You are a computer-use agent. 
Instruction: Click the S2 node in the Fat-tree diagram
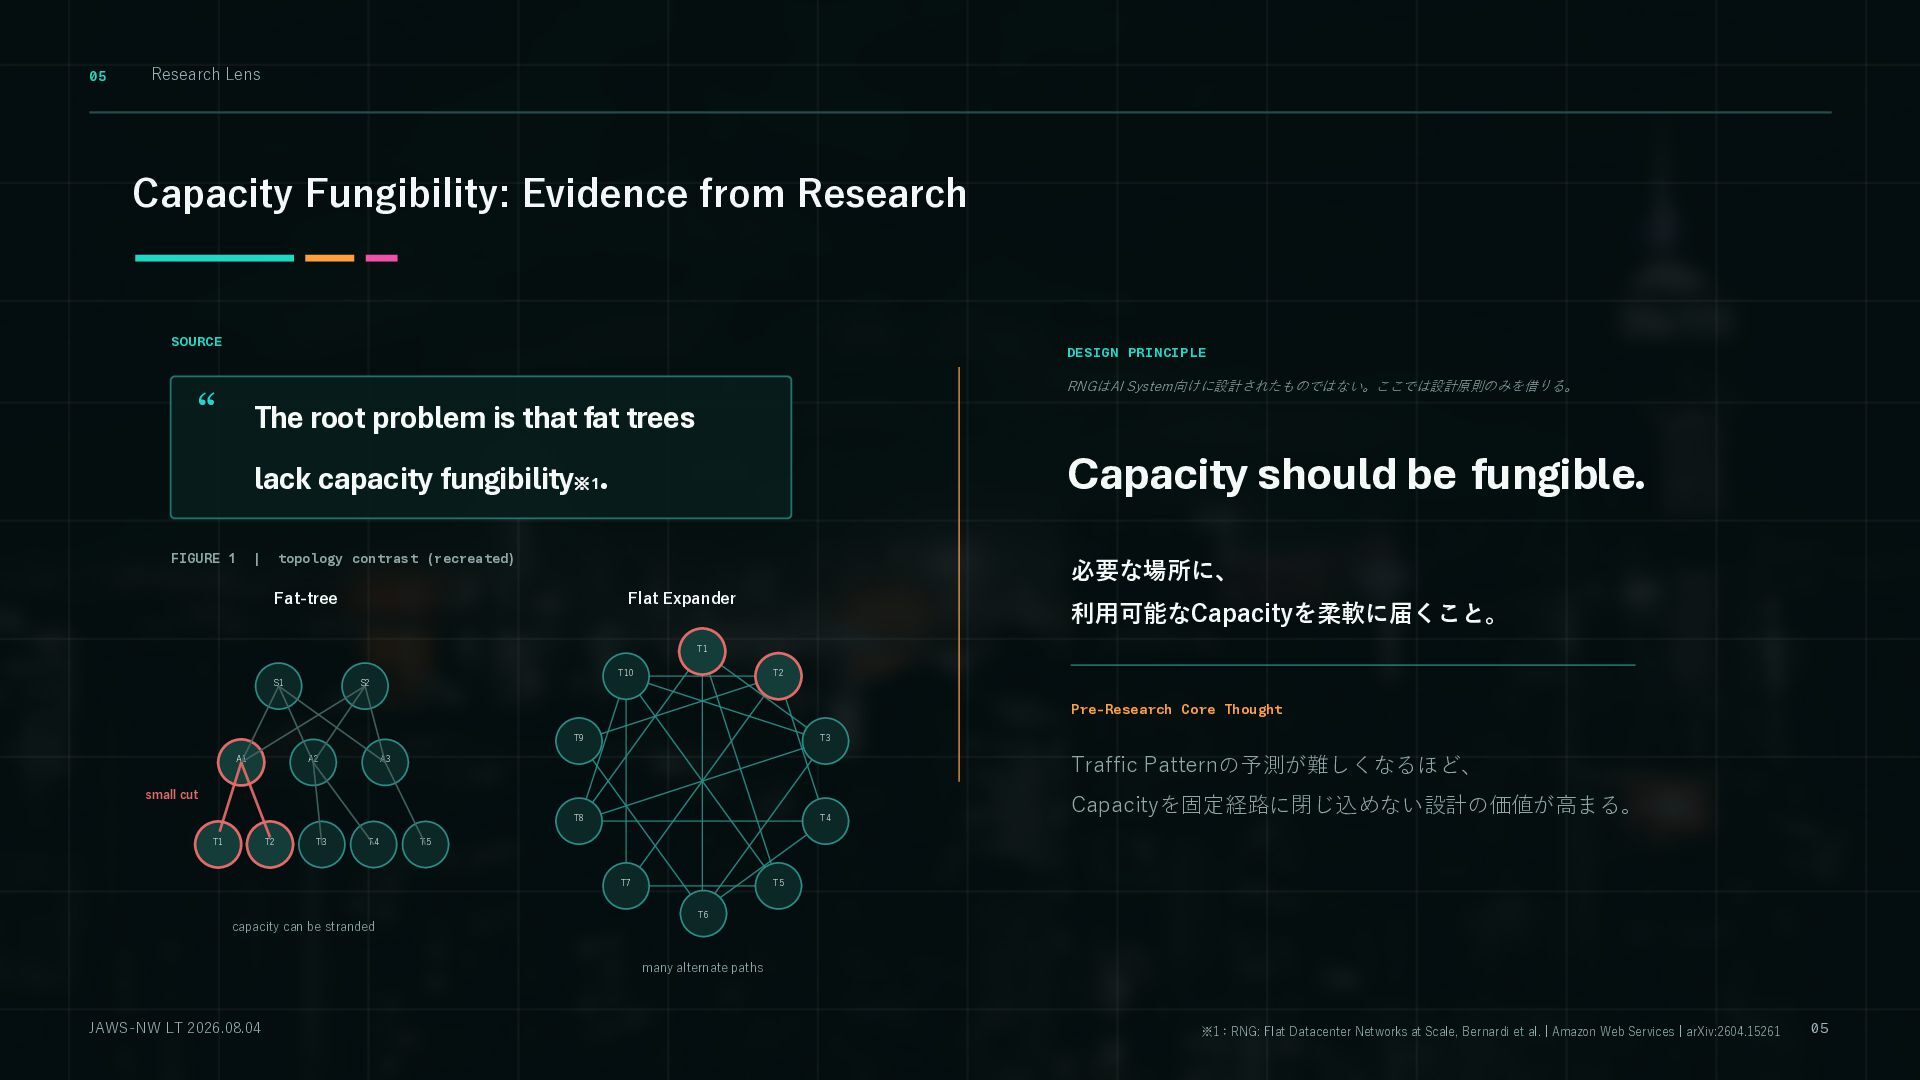(x=365, y=686)
